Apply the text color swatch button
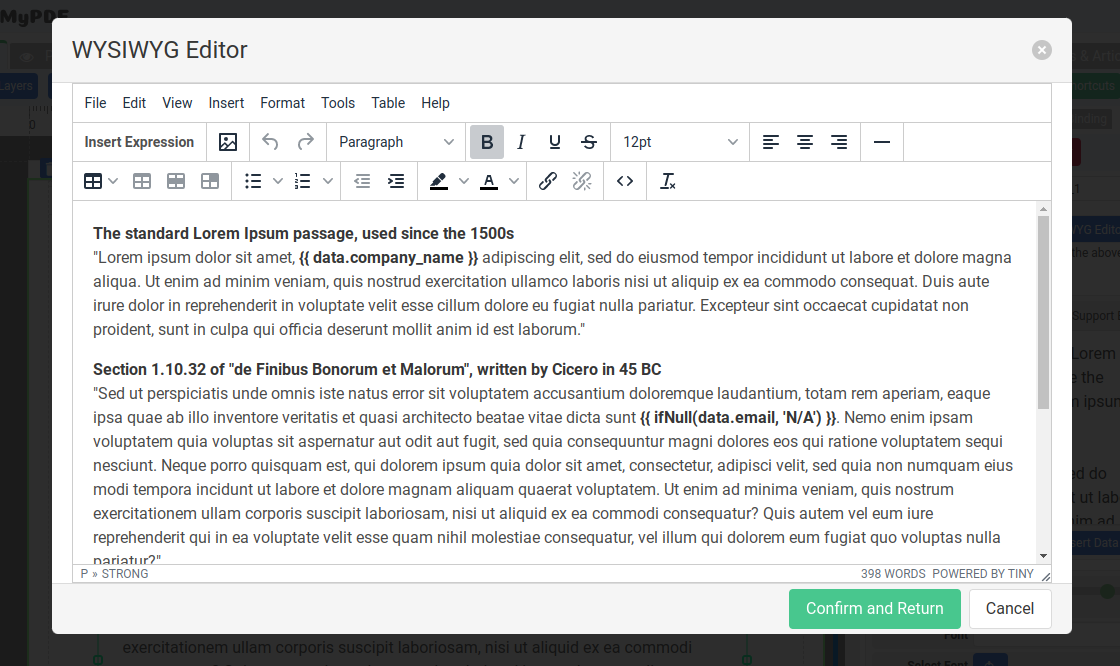1120x666 pixels. click(488, 181)
